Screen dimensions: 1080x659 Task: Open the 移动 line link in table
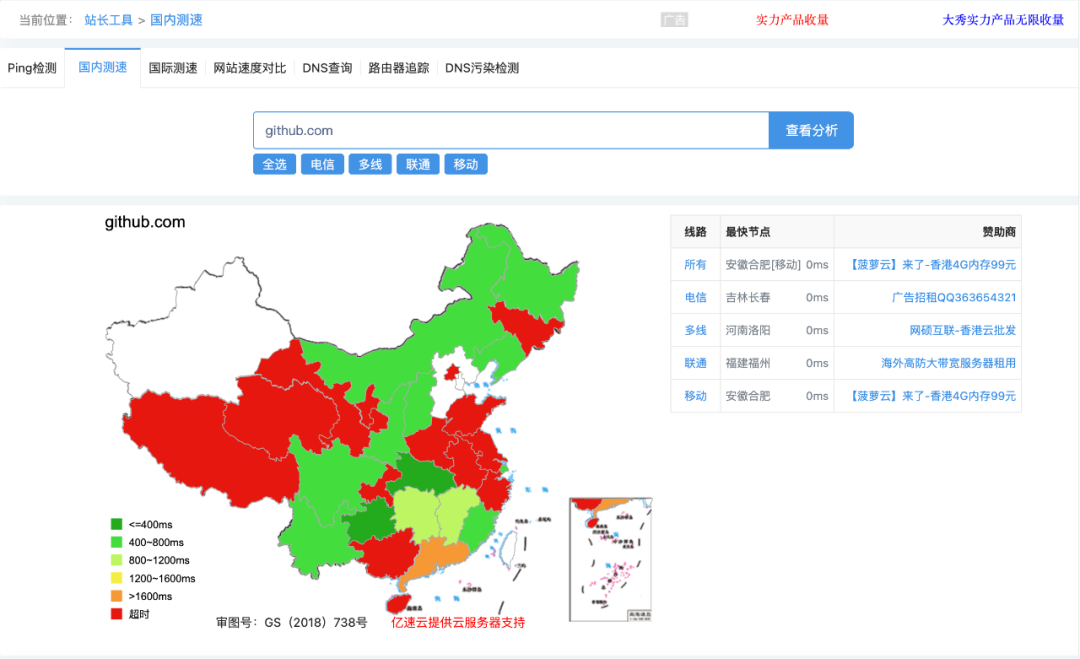(695, 396)
